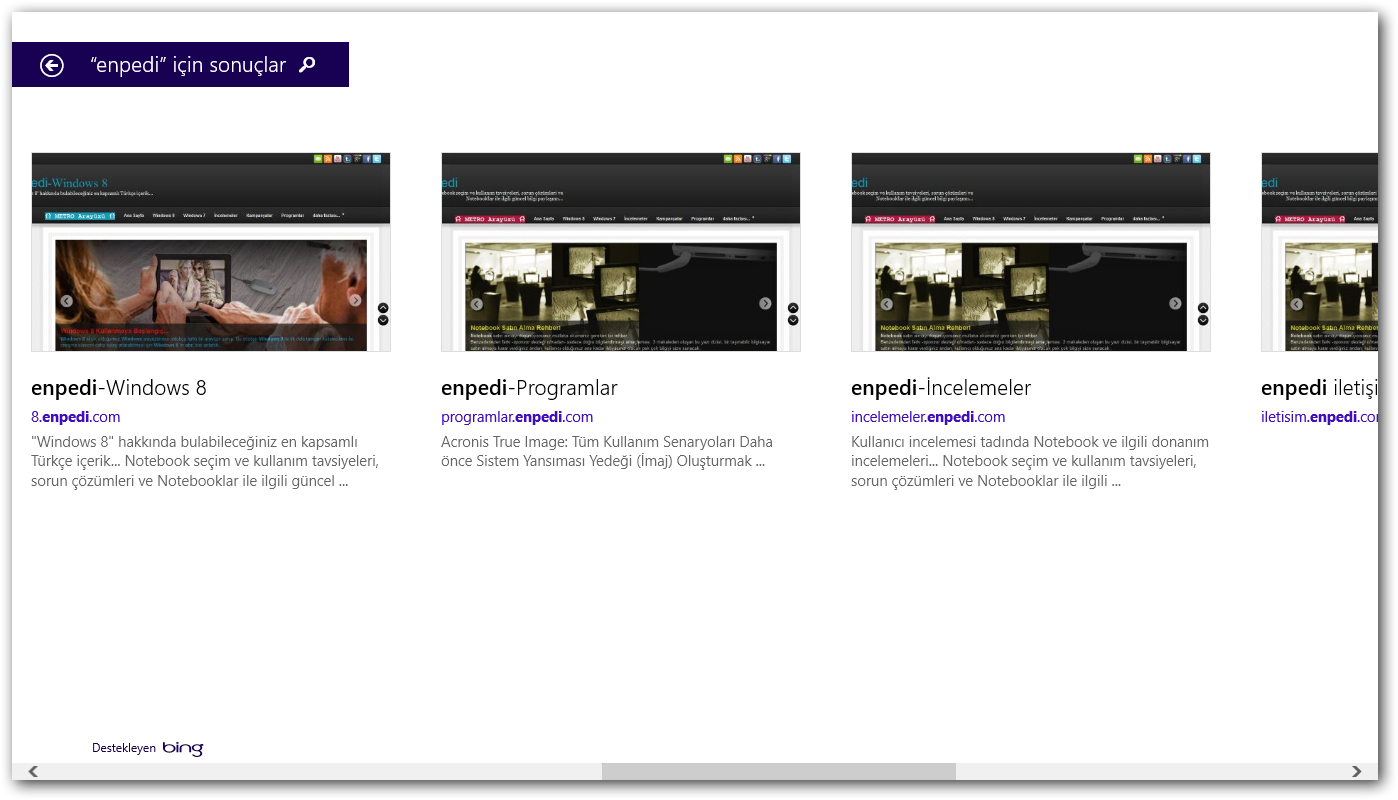The image size is (1398, 800).
Task: Follow the iletisim.enpedi.com URL link
Action: [x=1319, y=417]
